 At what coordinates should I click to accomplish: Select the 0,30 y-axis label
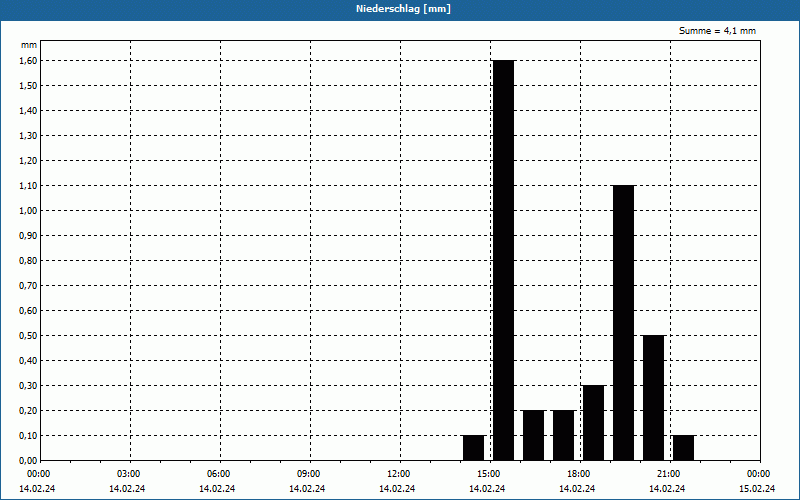point(28,385)
